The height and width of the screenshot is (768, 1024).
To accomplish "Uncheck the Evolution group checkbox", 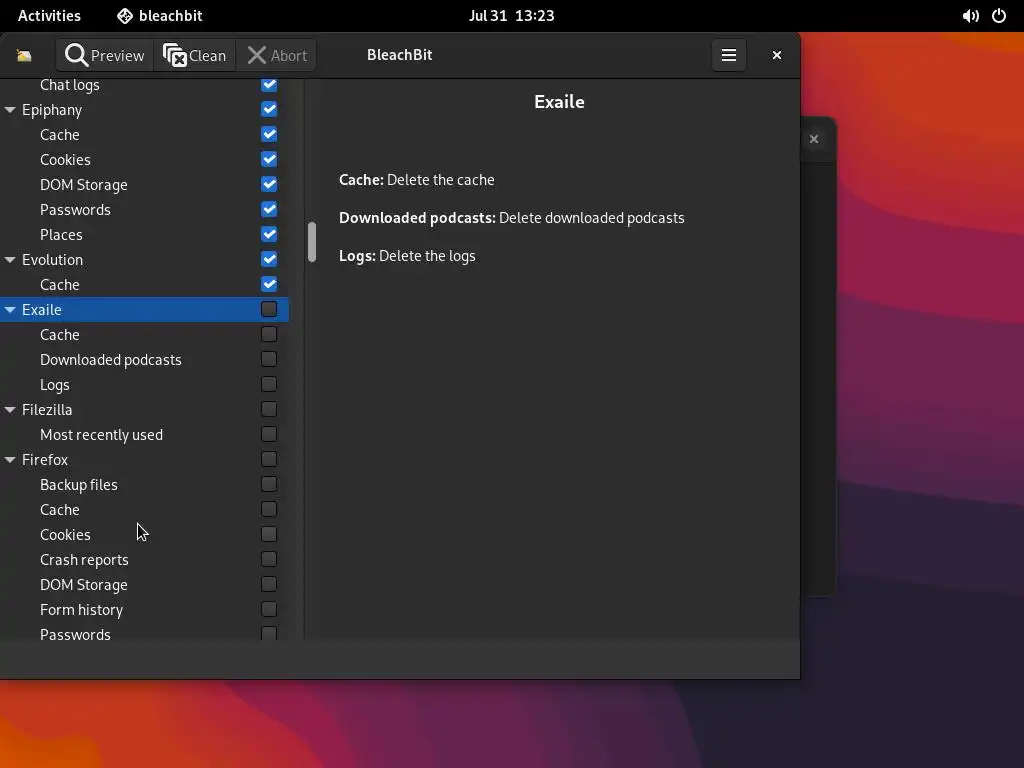I will [x=269, y=259].
